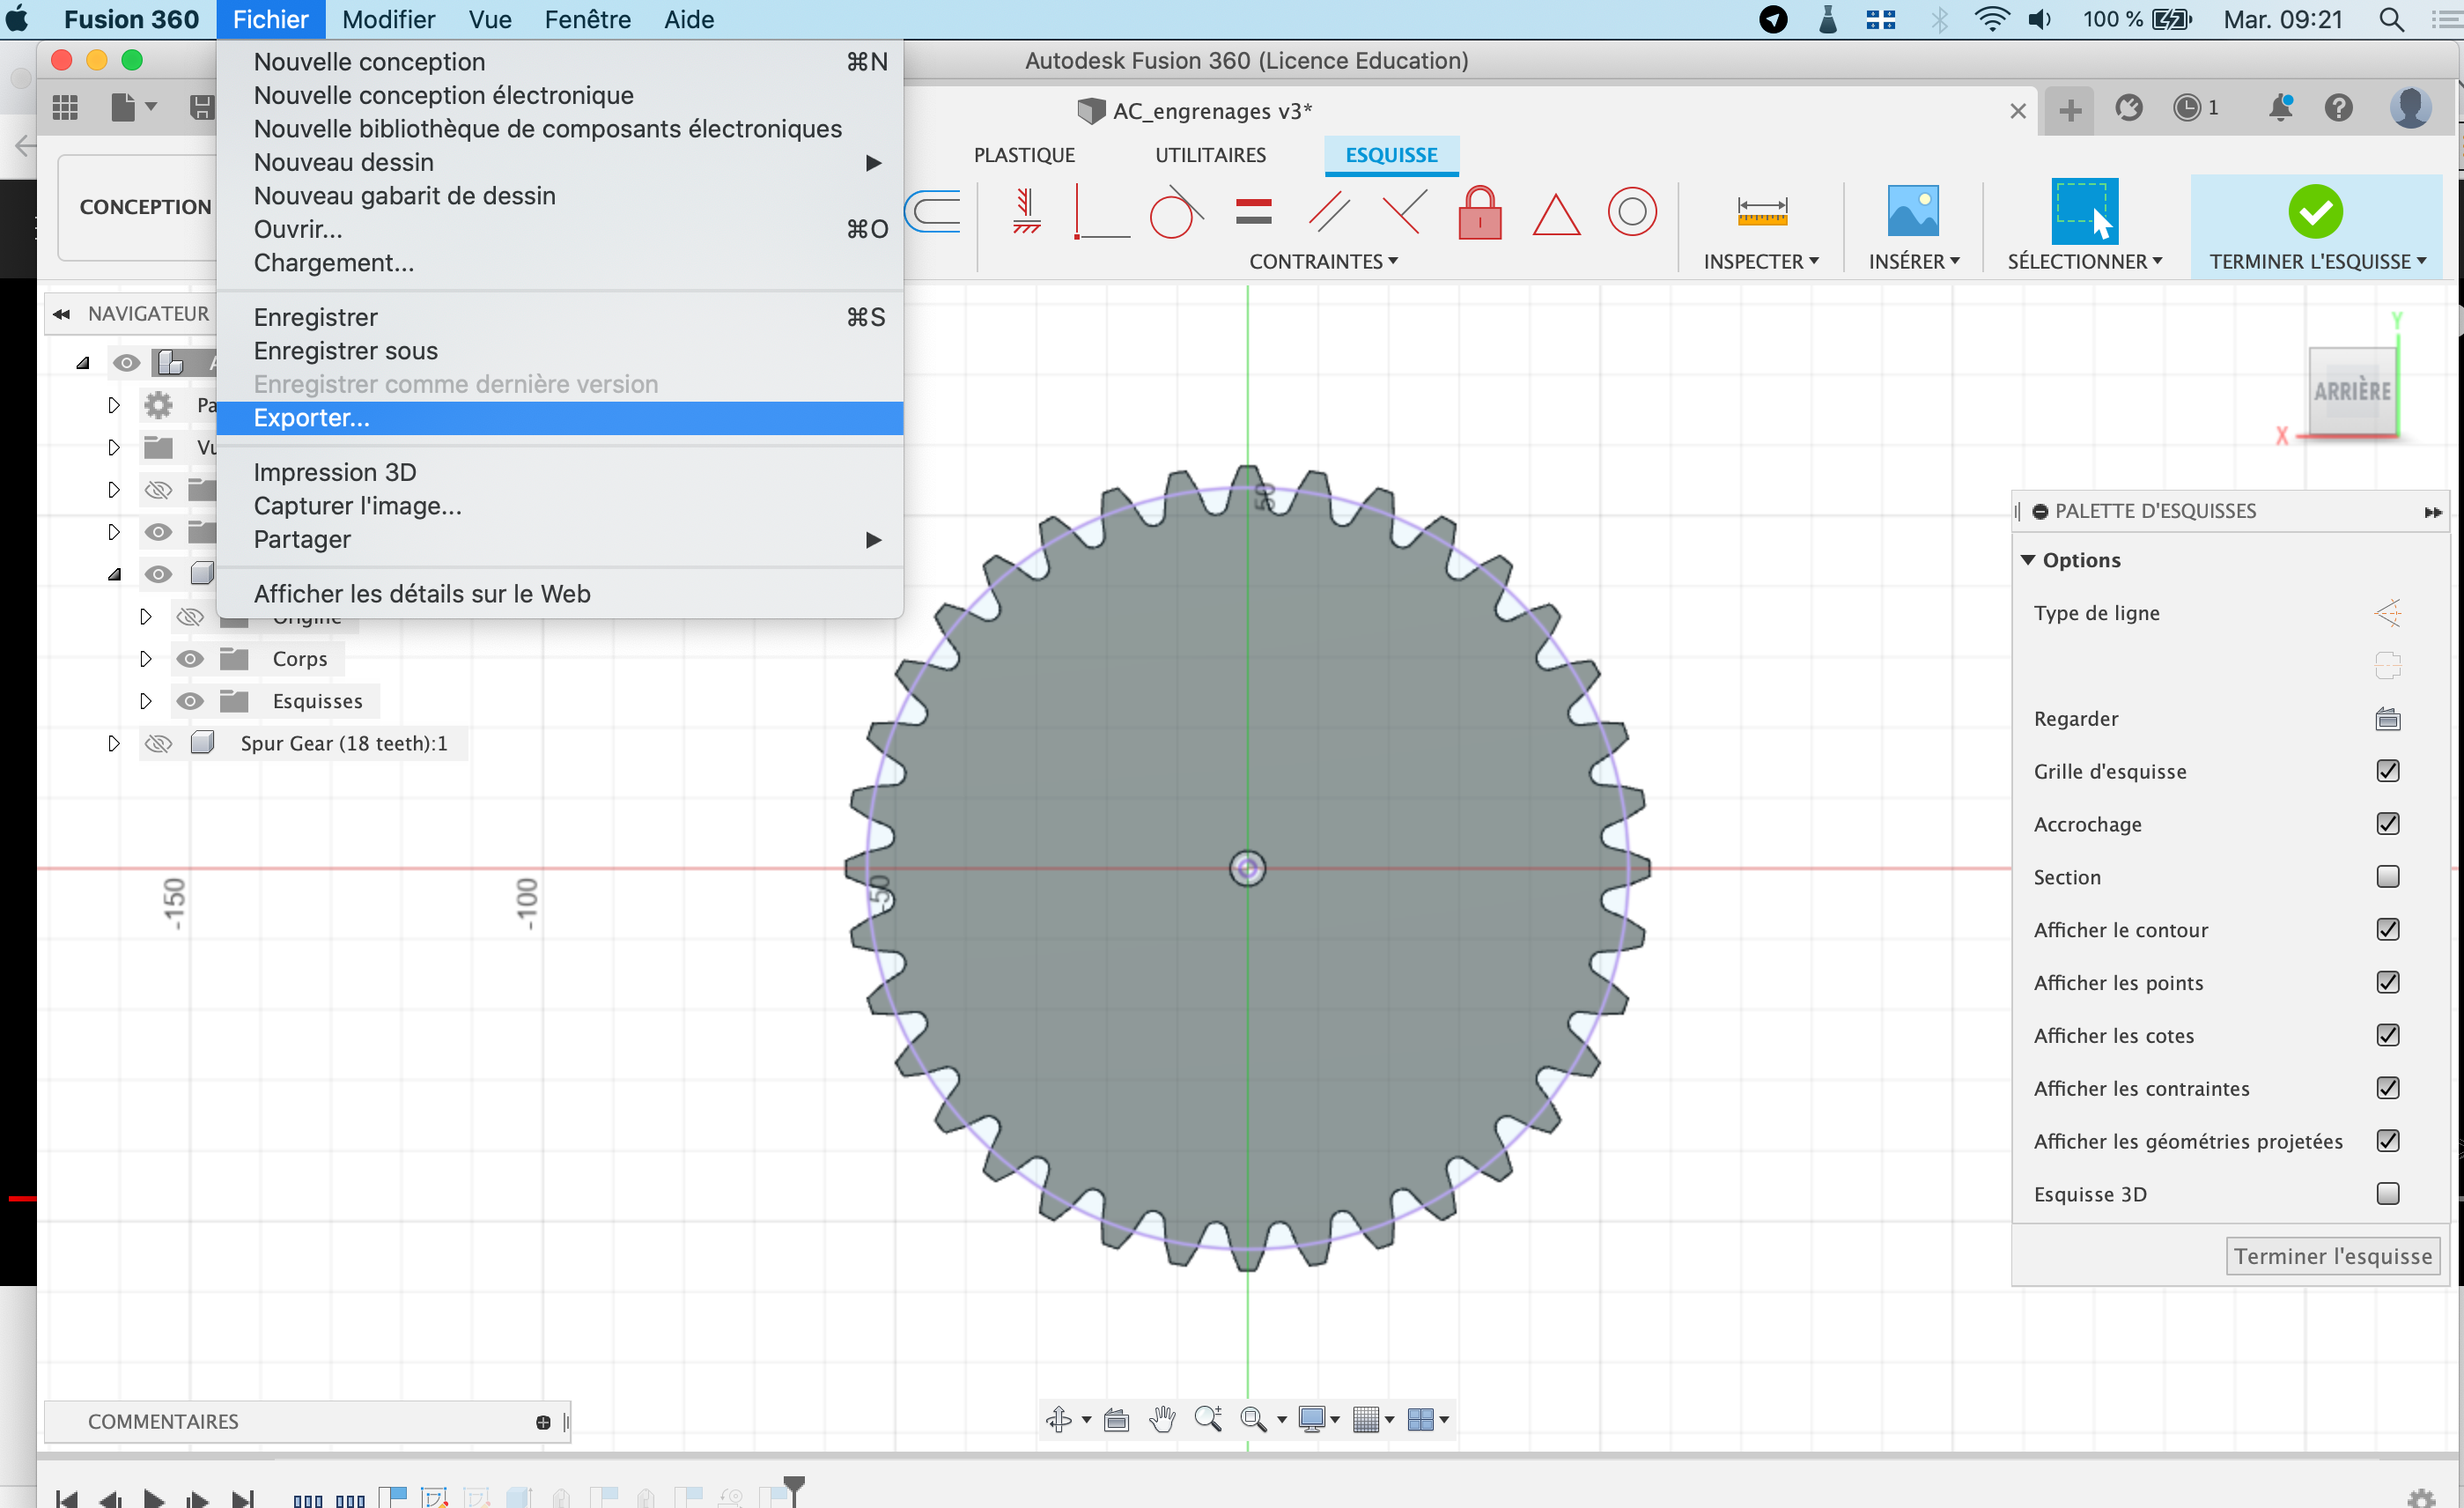Select the Tangent constraint icon

click(x=1174, y=213)
